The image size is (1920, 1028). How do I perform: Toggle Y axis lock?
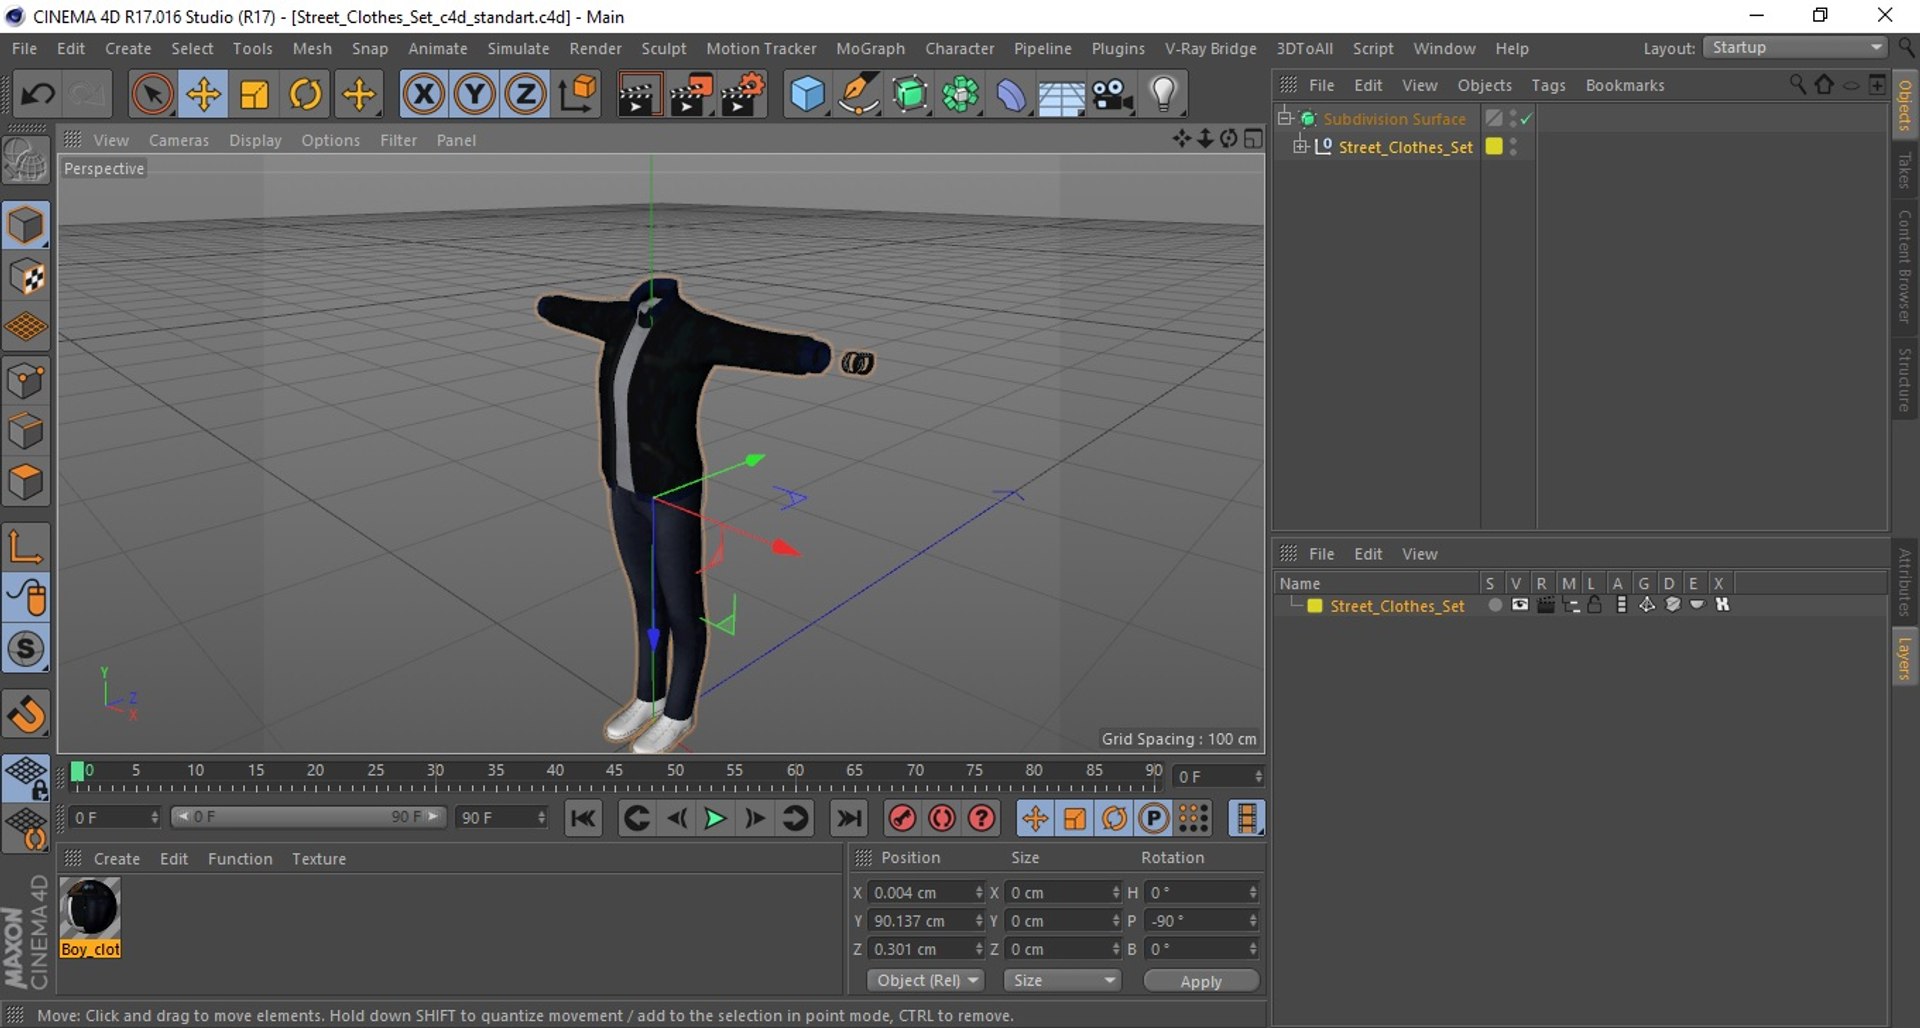pyautogui.click(x=475, y=94)
